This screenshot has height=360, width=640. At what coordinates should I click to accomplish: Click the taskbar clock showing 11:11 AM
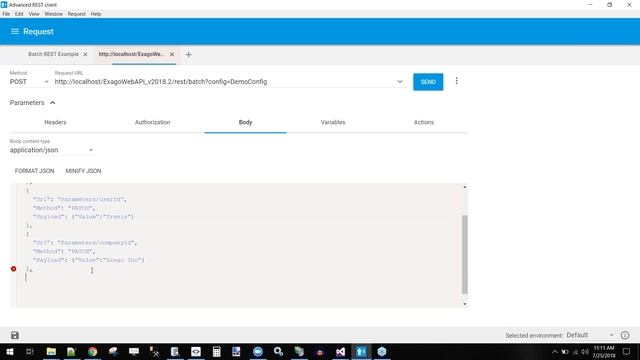point(604,351)
